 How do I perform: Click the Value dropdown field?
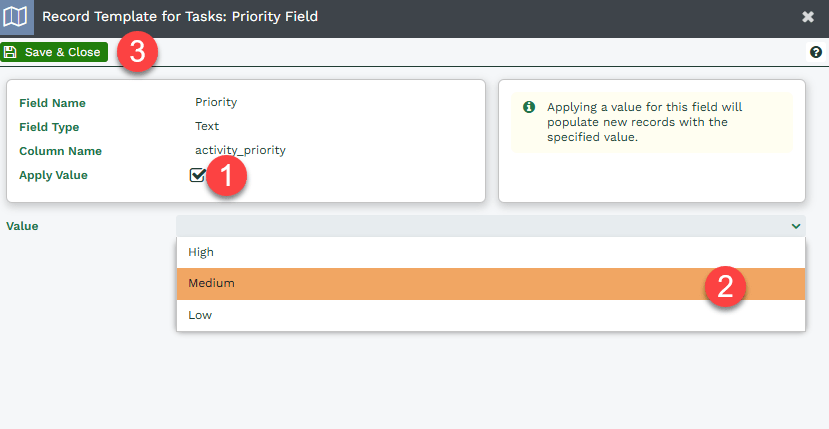coord(491,226)
